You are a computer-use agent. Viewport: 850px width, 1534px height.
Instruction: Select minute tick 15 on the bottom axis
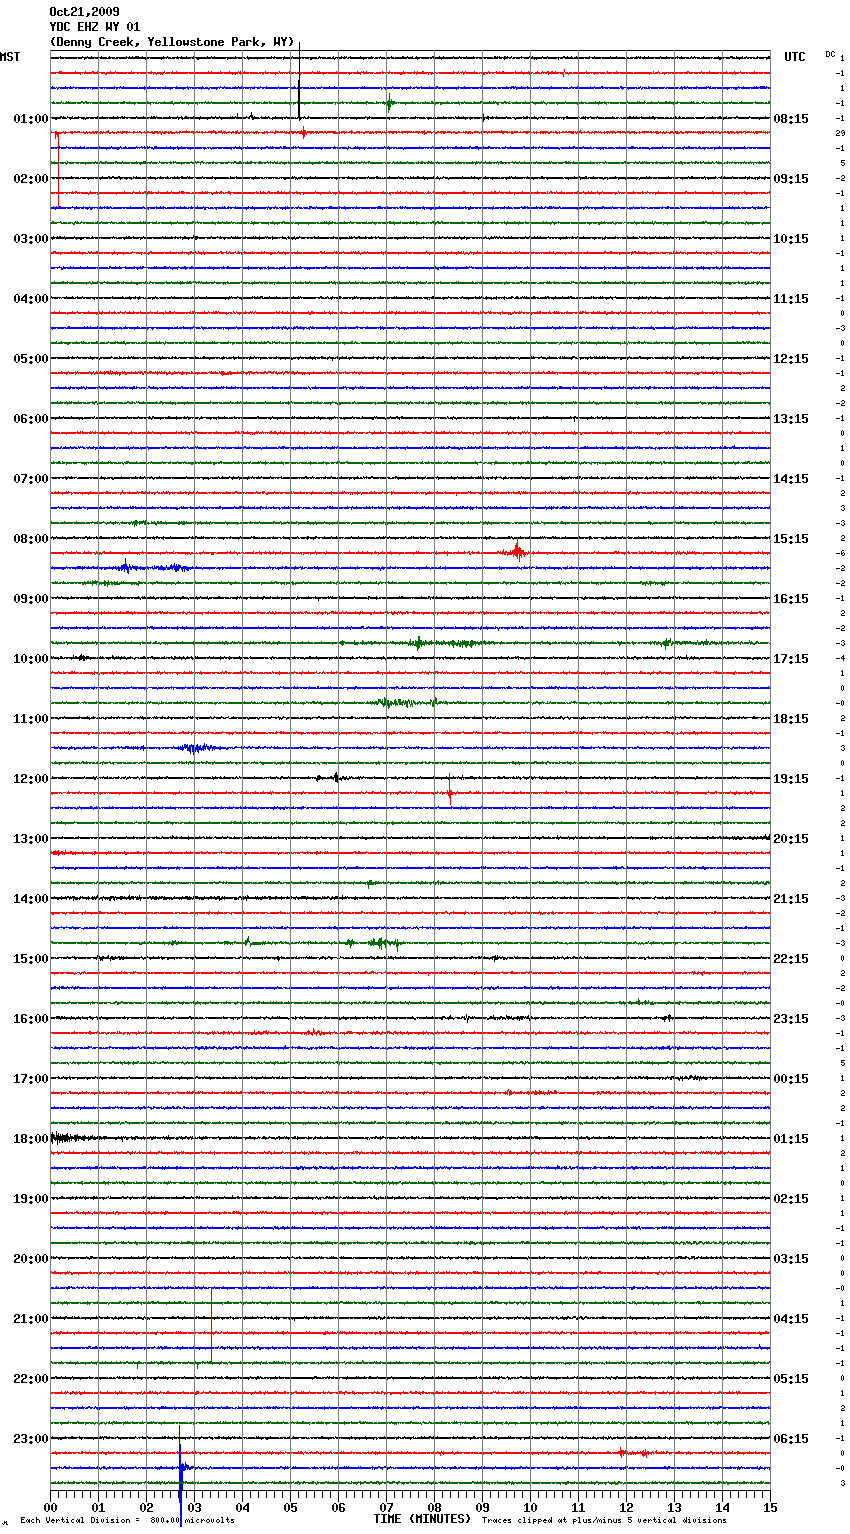click(770, 1507)
